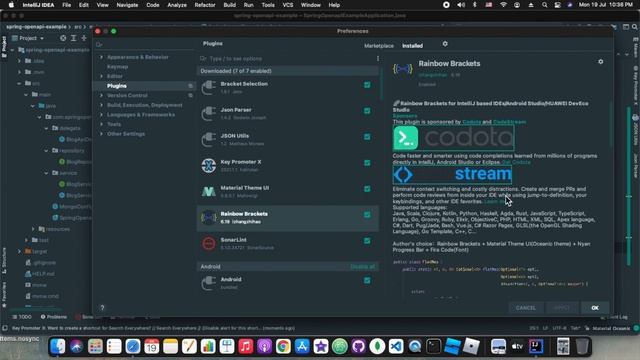
Task: Click the Problems tool window button
Action: pyautogui.click(x=54, y=317)
